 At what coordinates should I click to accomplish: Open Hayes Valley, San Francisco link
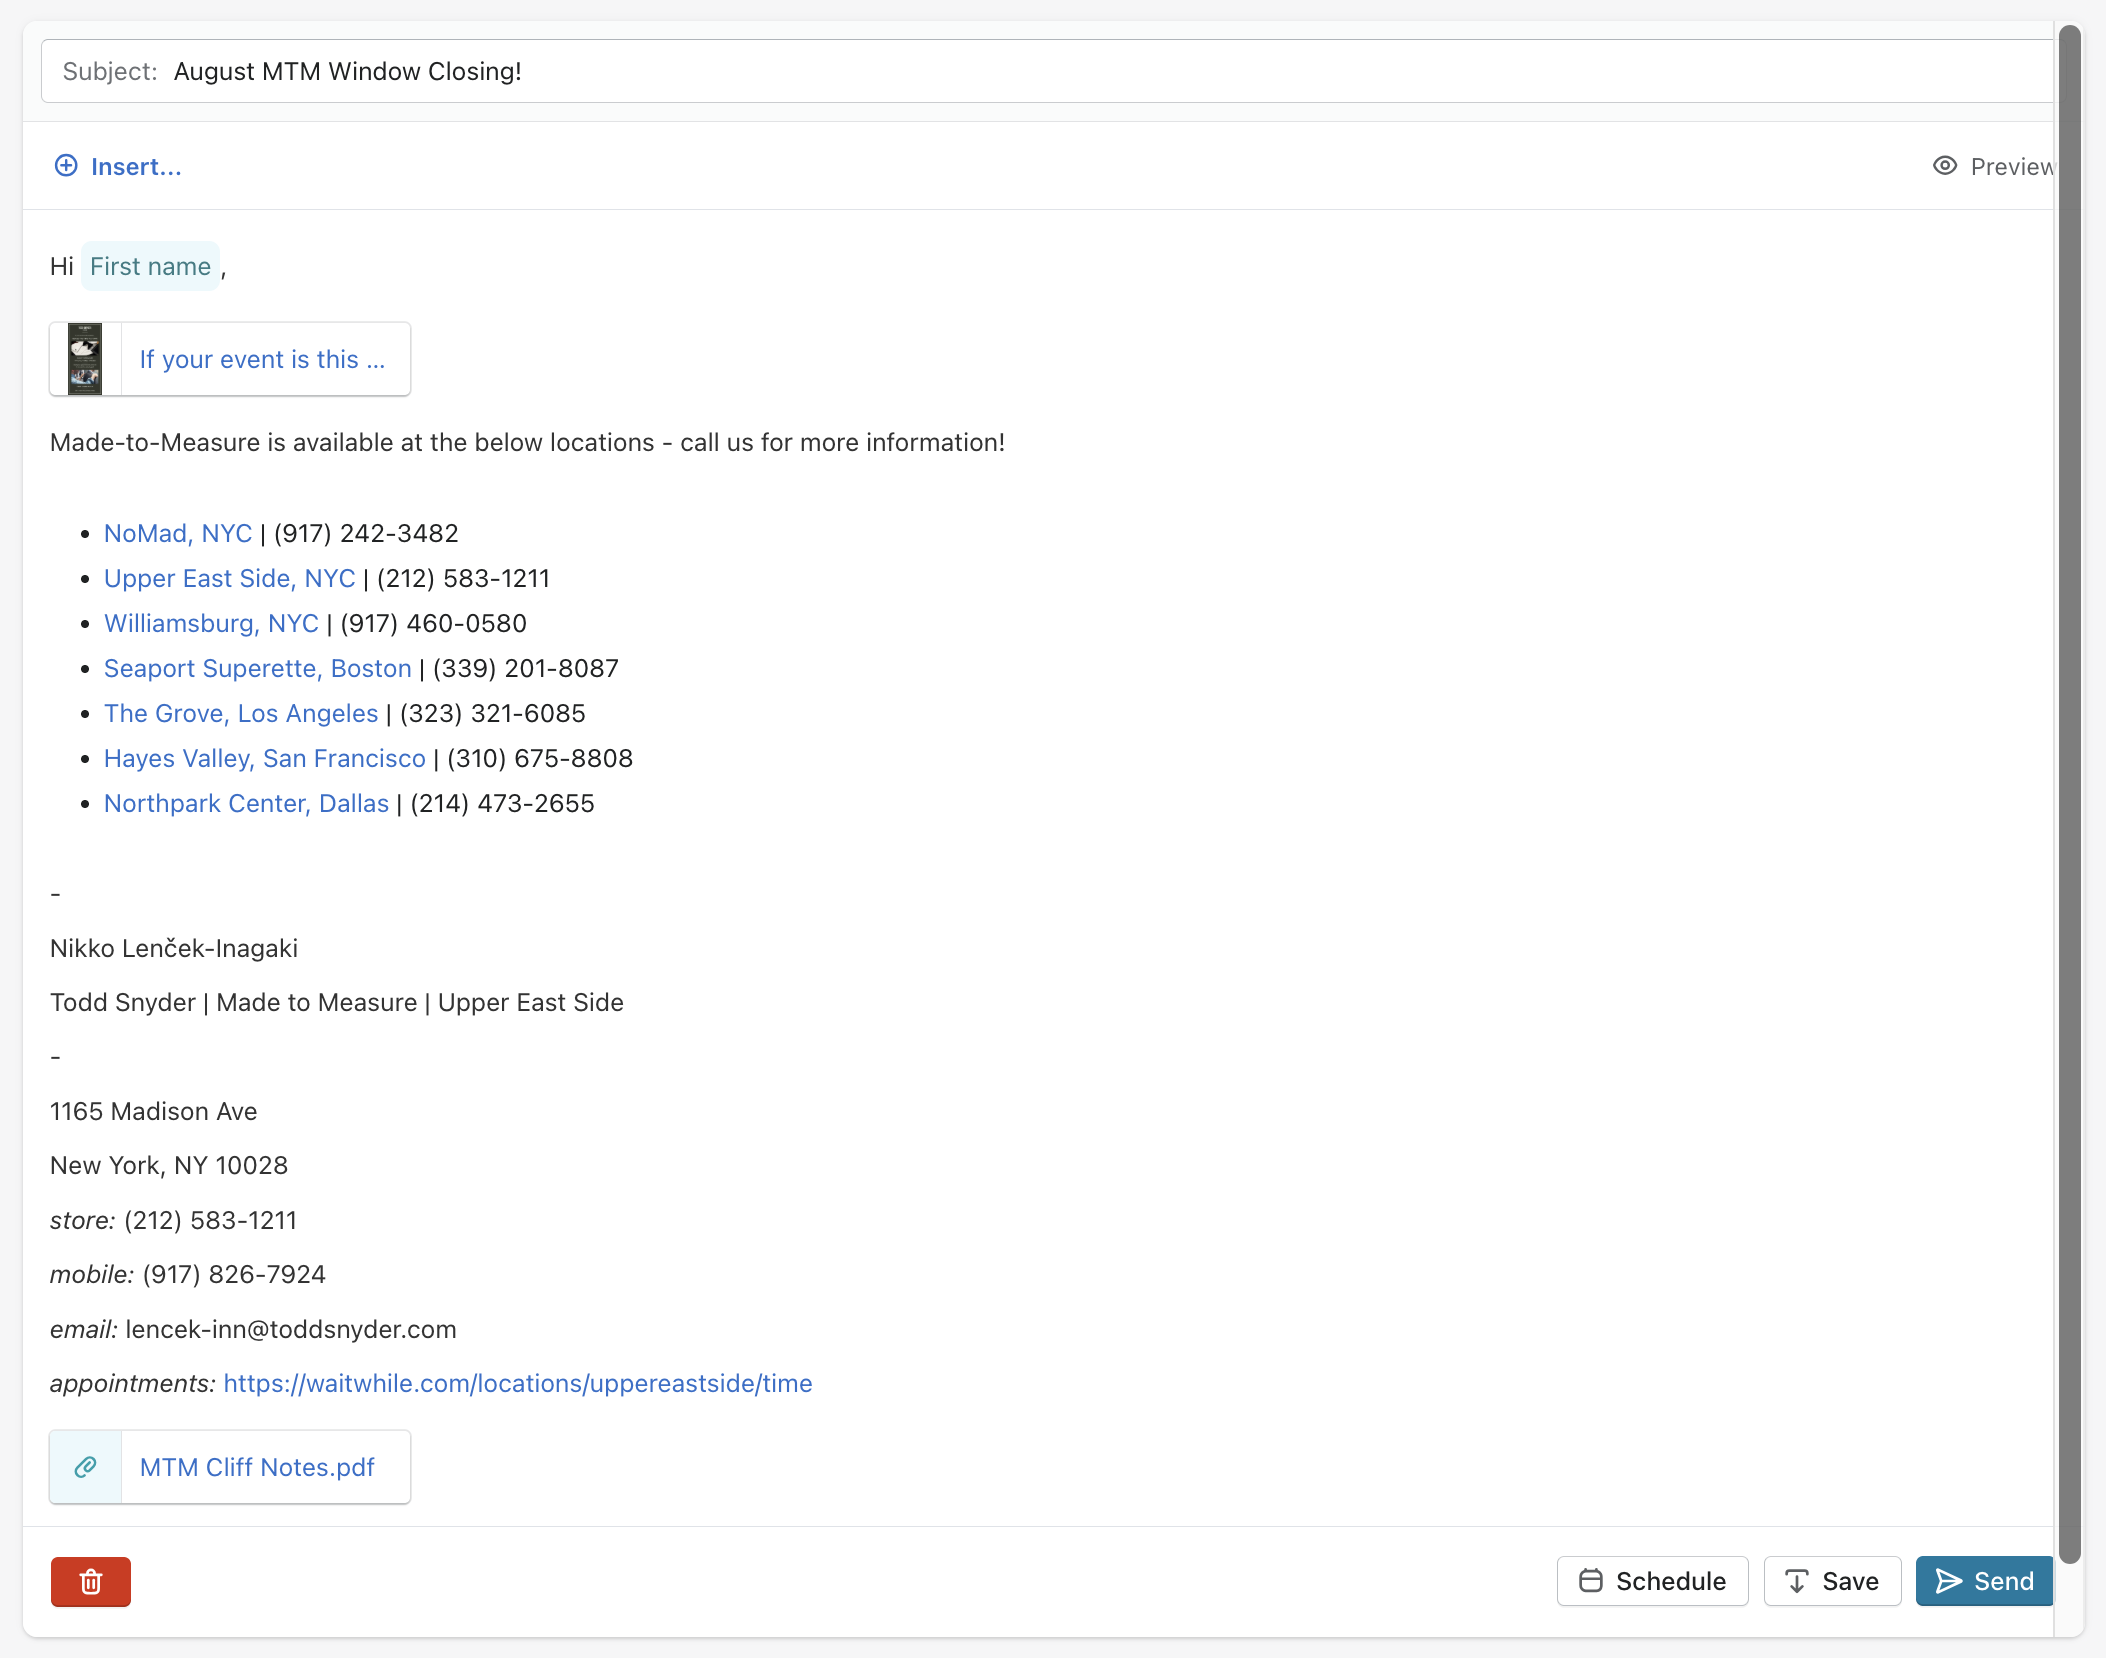click(x=265, y=758)
